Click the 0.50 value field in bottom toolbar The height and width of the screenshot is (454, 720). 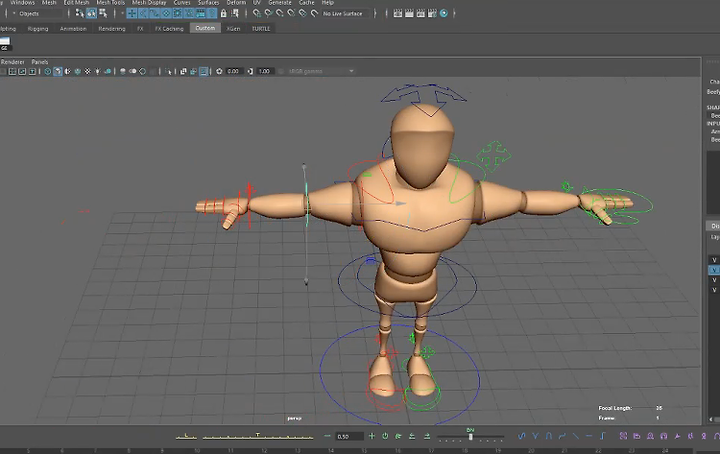pyautogui.click(x=348, y=436)
